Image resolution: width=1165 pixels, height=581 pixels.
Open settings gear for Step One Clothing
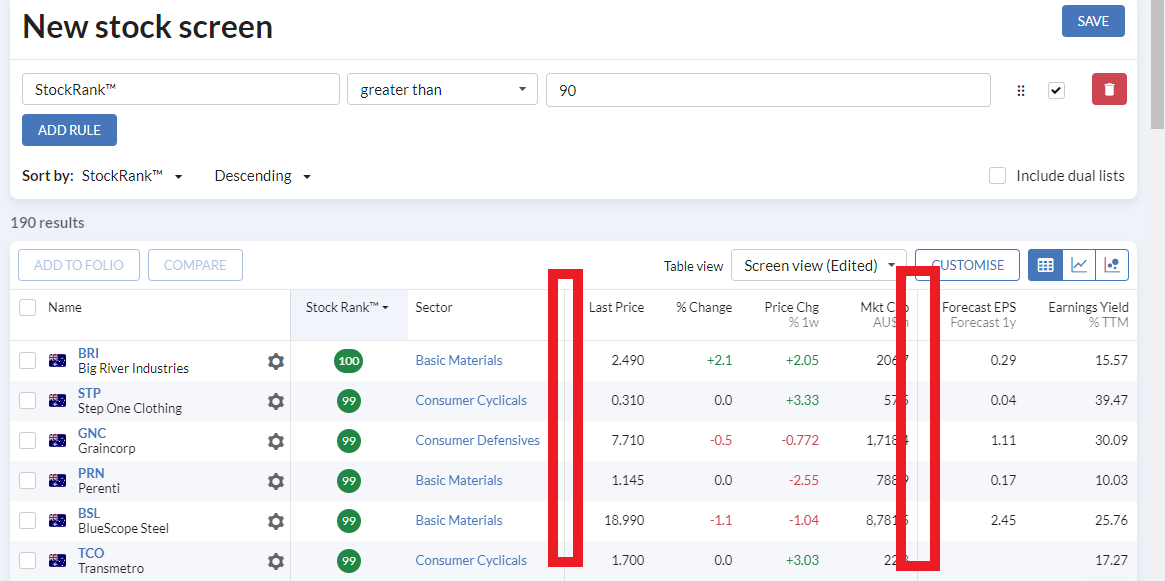point(276,401)
